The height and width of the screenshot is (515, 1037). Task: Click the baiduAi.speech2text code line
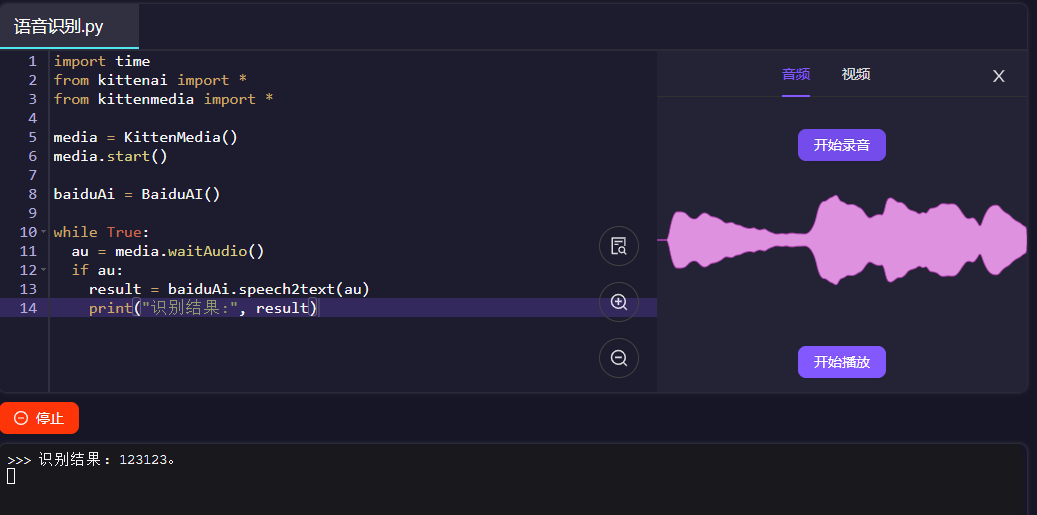pos(229,290)
